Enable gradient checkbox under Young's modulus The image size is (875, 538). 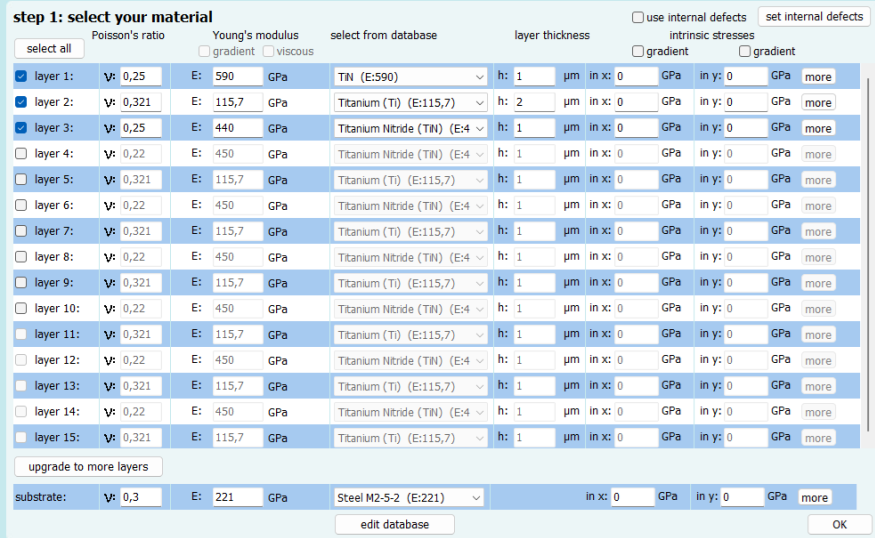(205, 51)
